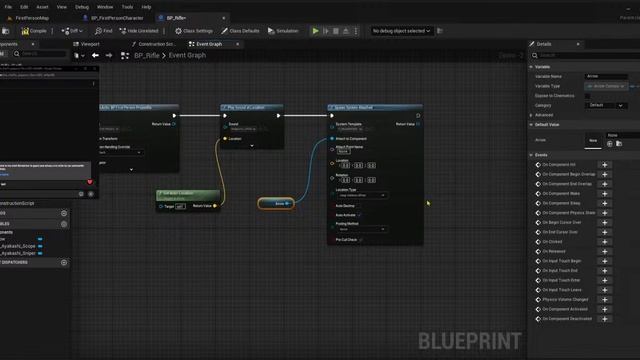Open the Diff dropdown
This screenshot has width=640, height=360.
click(x=72, y=31)
